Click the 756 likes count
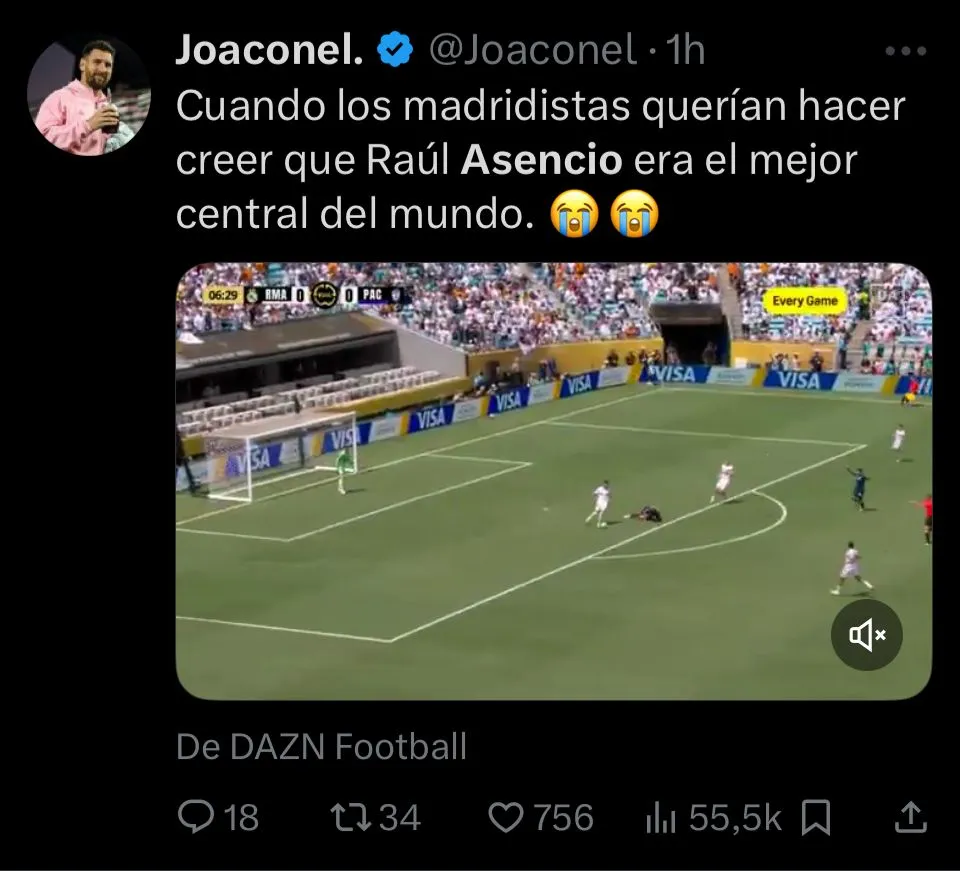Viewport: 960px width, 871px height. 563,818
